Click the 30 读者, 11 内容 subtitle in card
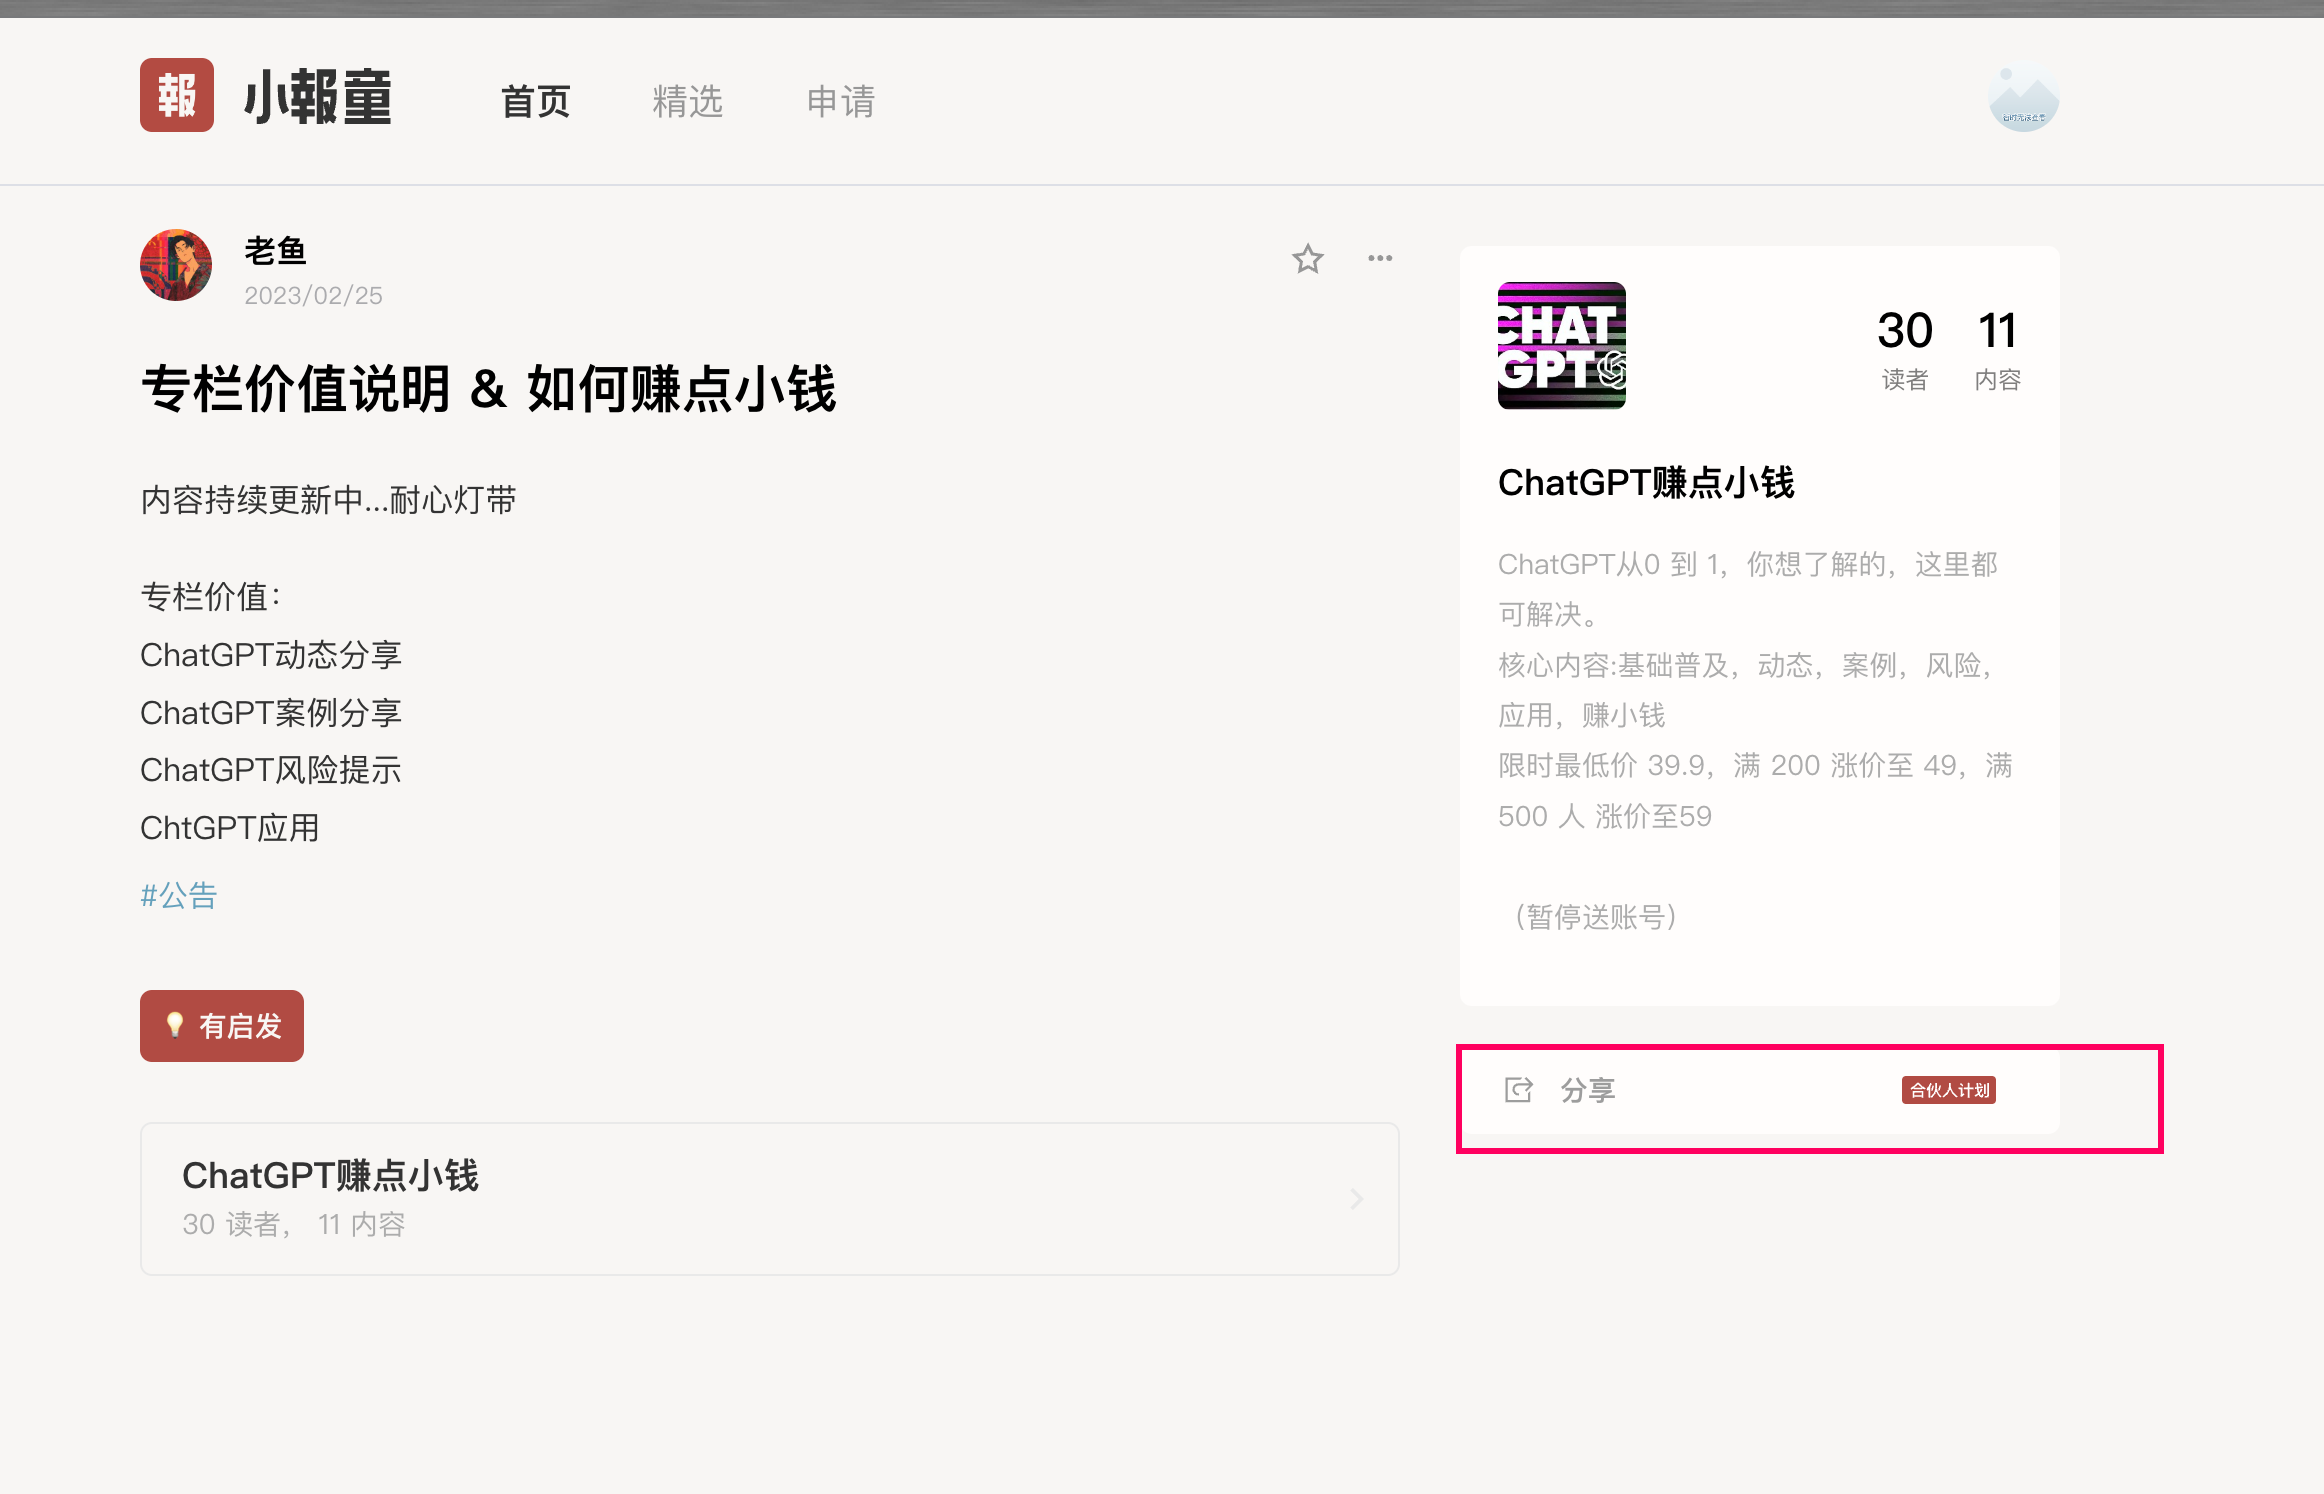 pyautogui.click(x=294, y=1225)
